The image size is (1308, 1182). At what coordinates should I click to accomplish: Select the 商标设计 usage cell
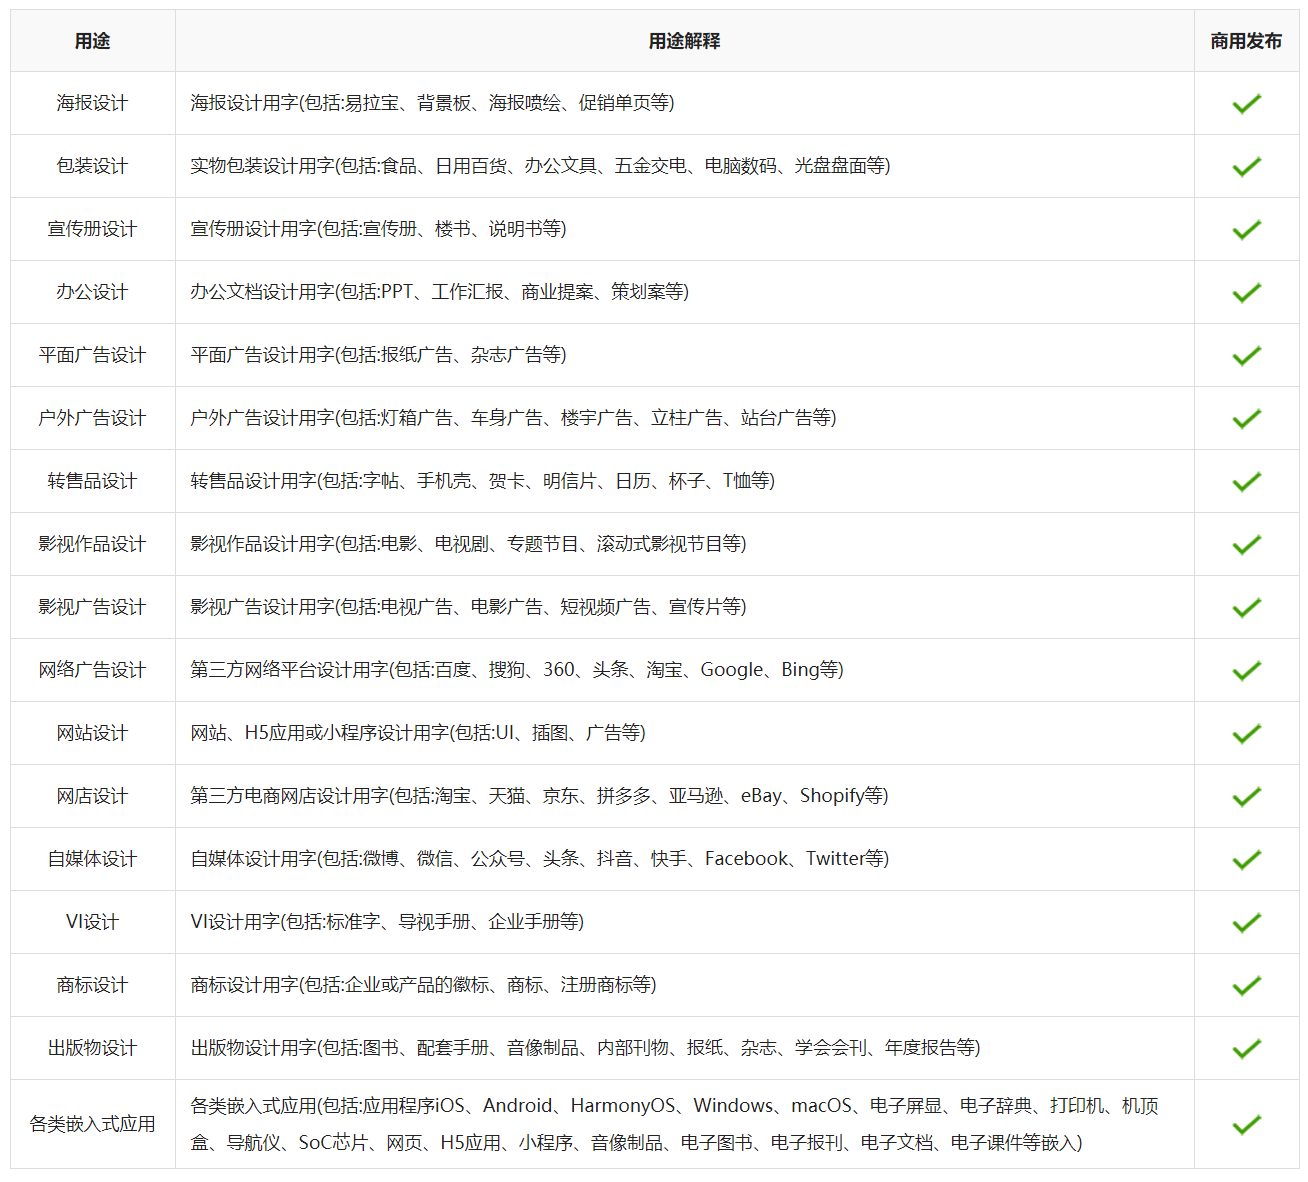click(93, 985)
